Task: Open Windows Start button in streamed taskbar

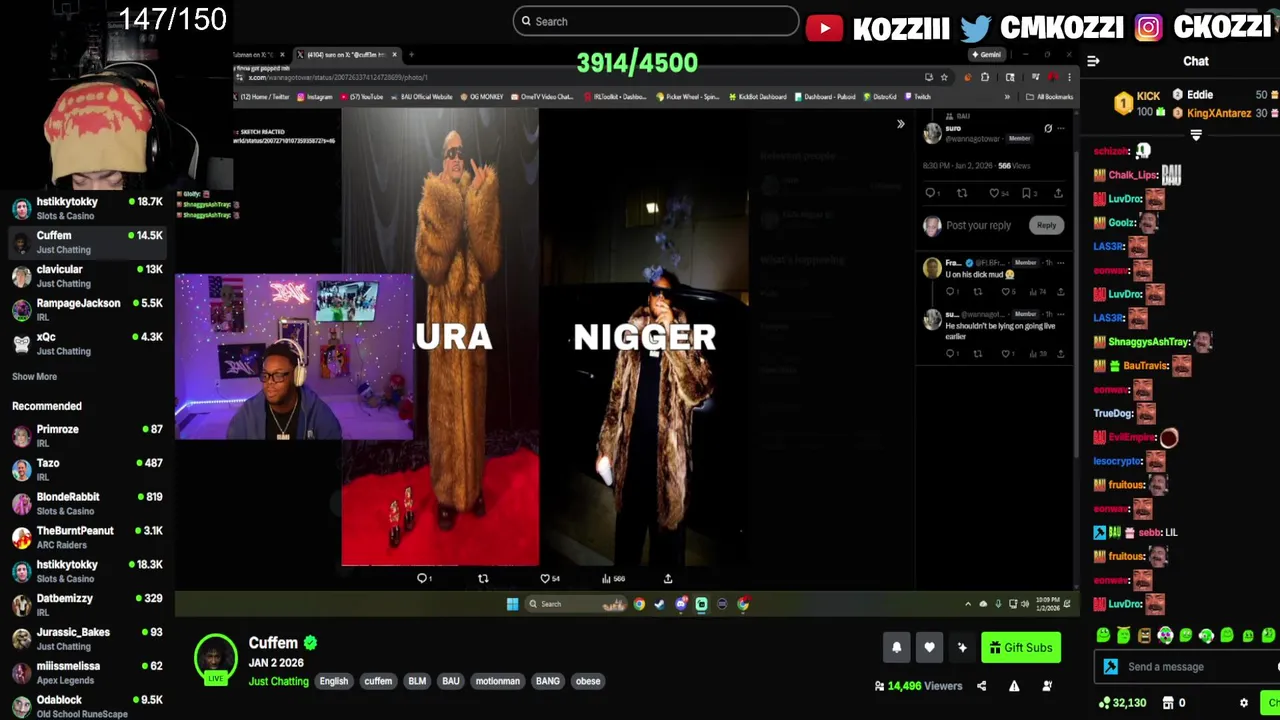Action: point(512,604)
